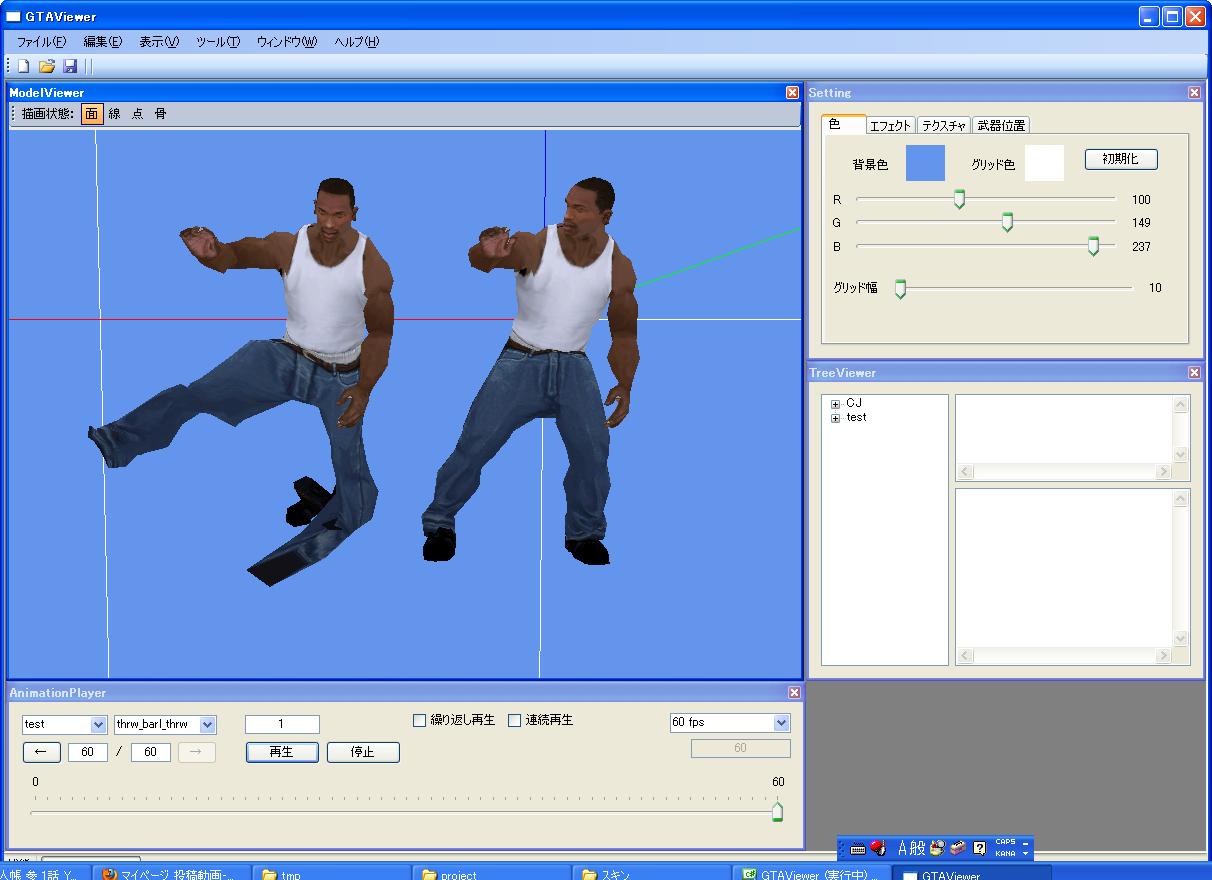Viewport: 1212px width, 880px height.
Task: Click the scroll-right arrow of lower TreeViewer box
Action: pyautogui.click(x=1163, y=656)
